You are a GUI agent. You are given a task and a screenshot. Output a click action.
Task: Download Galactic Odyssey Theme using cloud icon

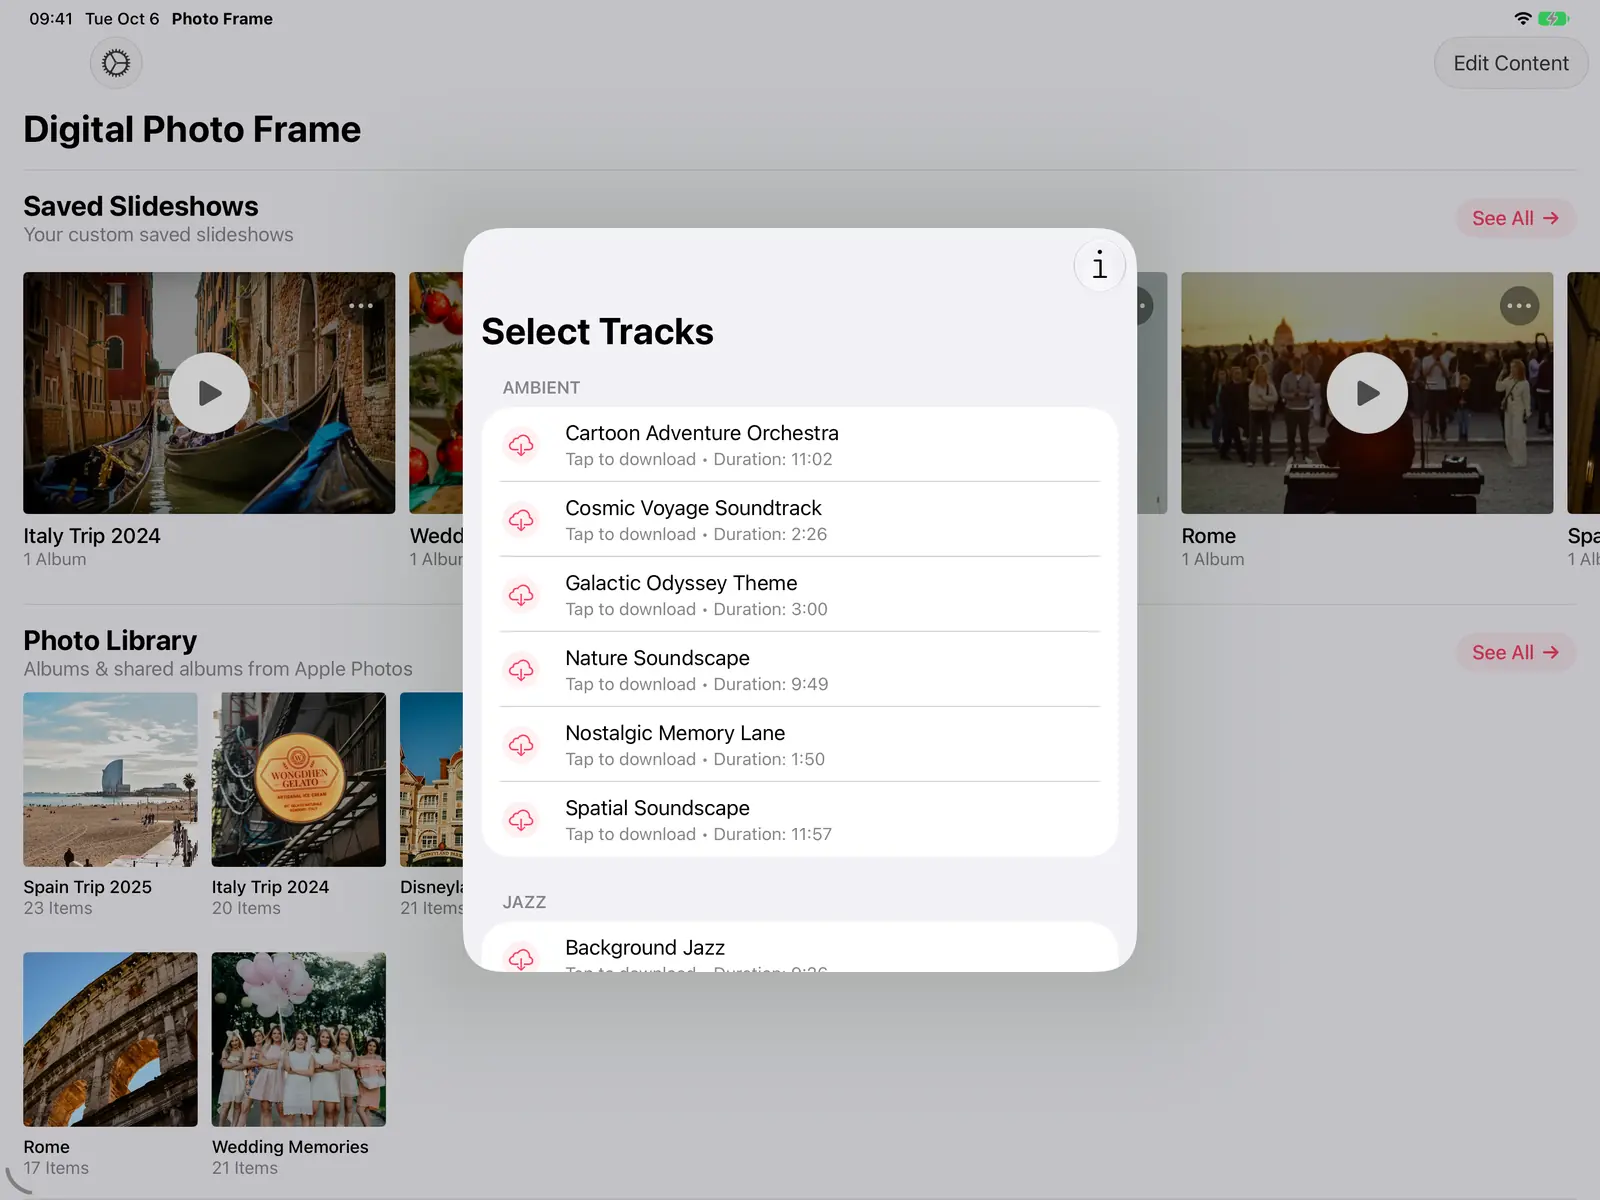pyautogui.click(x=521, y=595)
